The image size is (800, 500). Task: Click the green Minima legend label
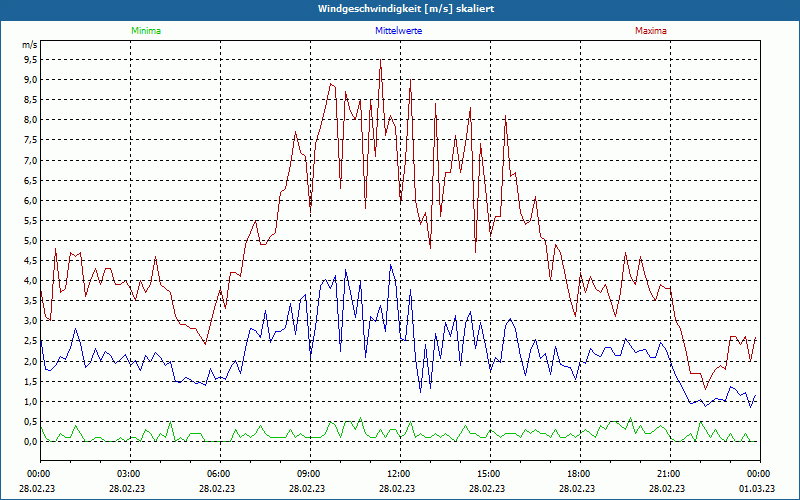[145, 31]
